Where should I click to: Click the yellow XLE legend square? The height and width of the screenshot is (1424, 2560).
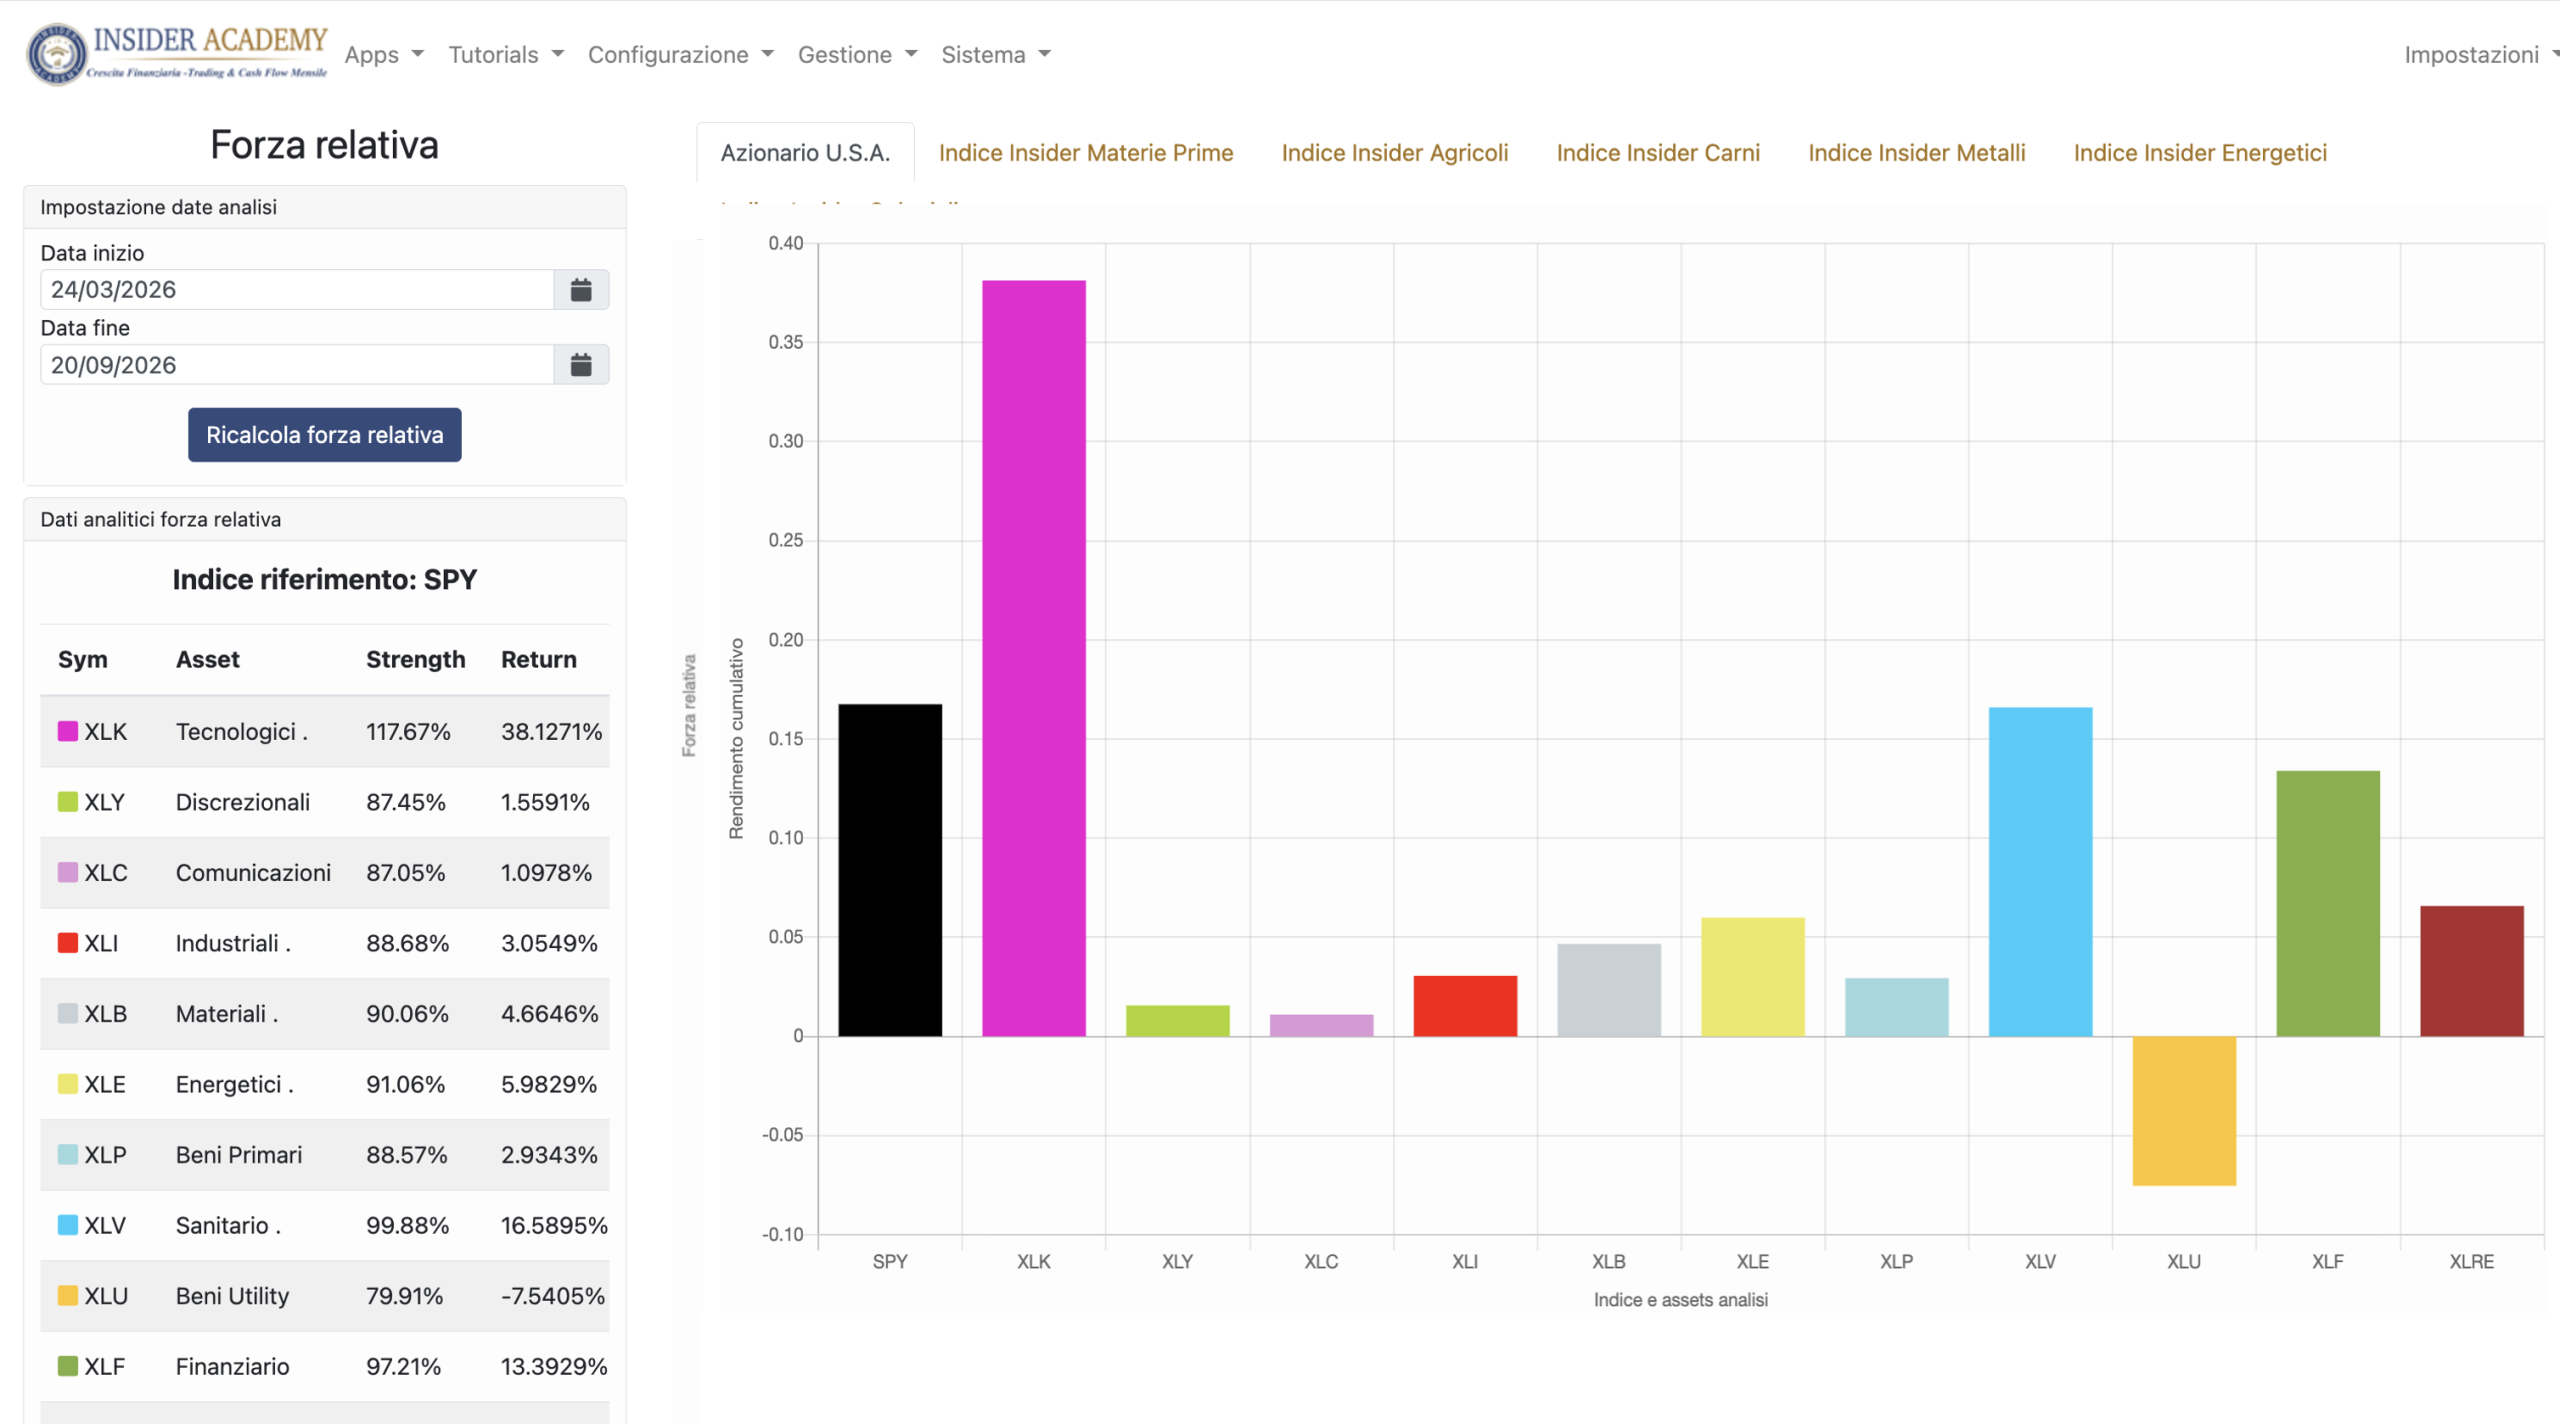68,1084
